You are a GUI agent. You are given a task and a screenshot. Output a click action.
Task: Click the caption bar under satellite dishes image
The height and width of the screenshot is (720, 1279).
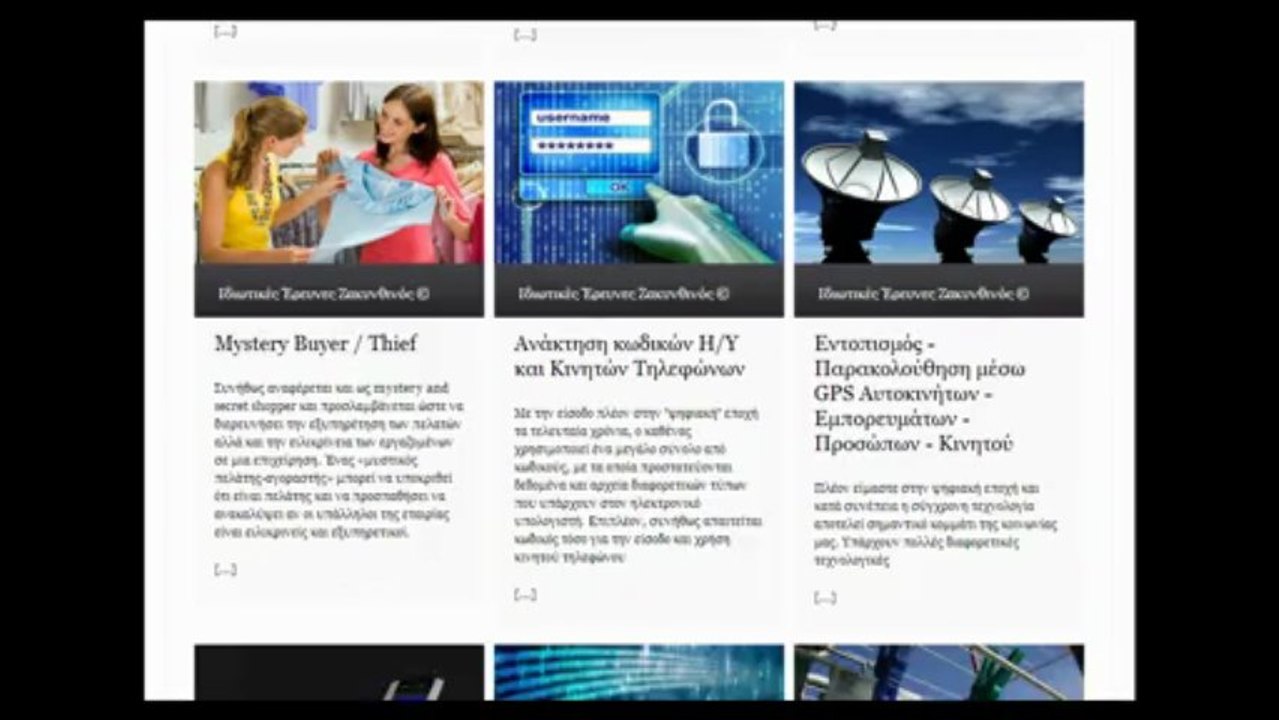tap(939, 291)
